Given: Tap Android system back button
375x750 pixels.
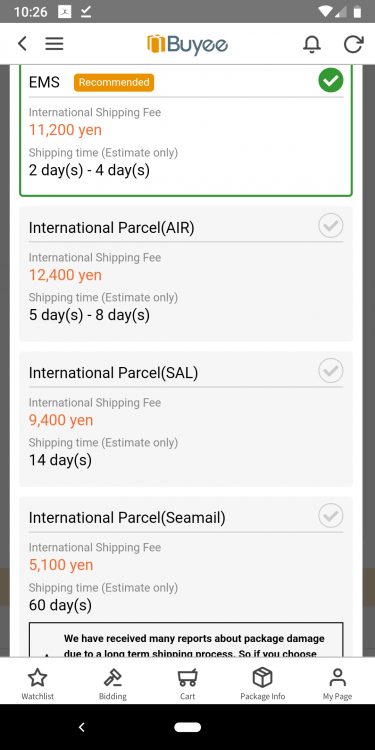Looking at the screenshot, I should coord(82,727).
